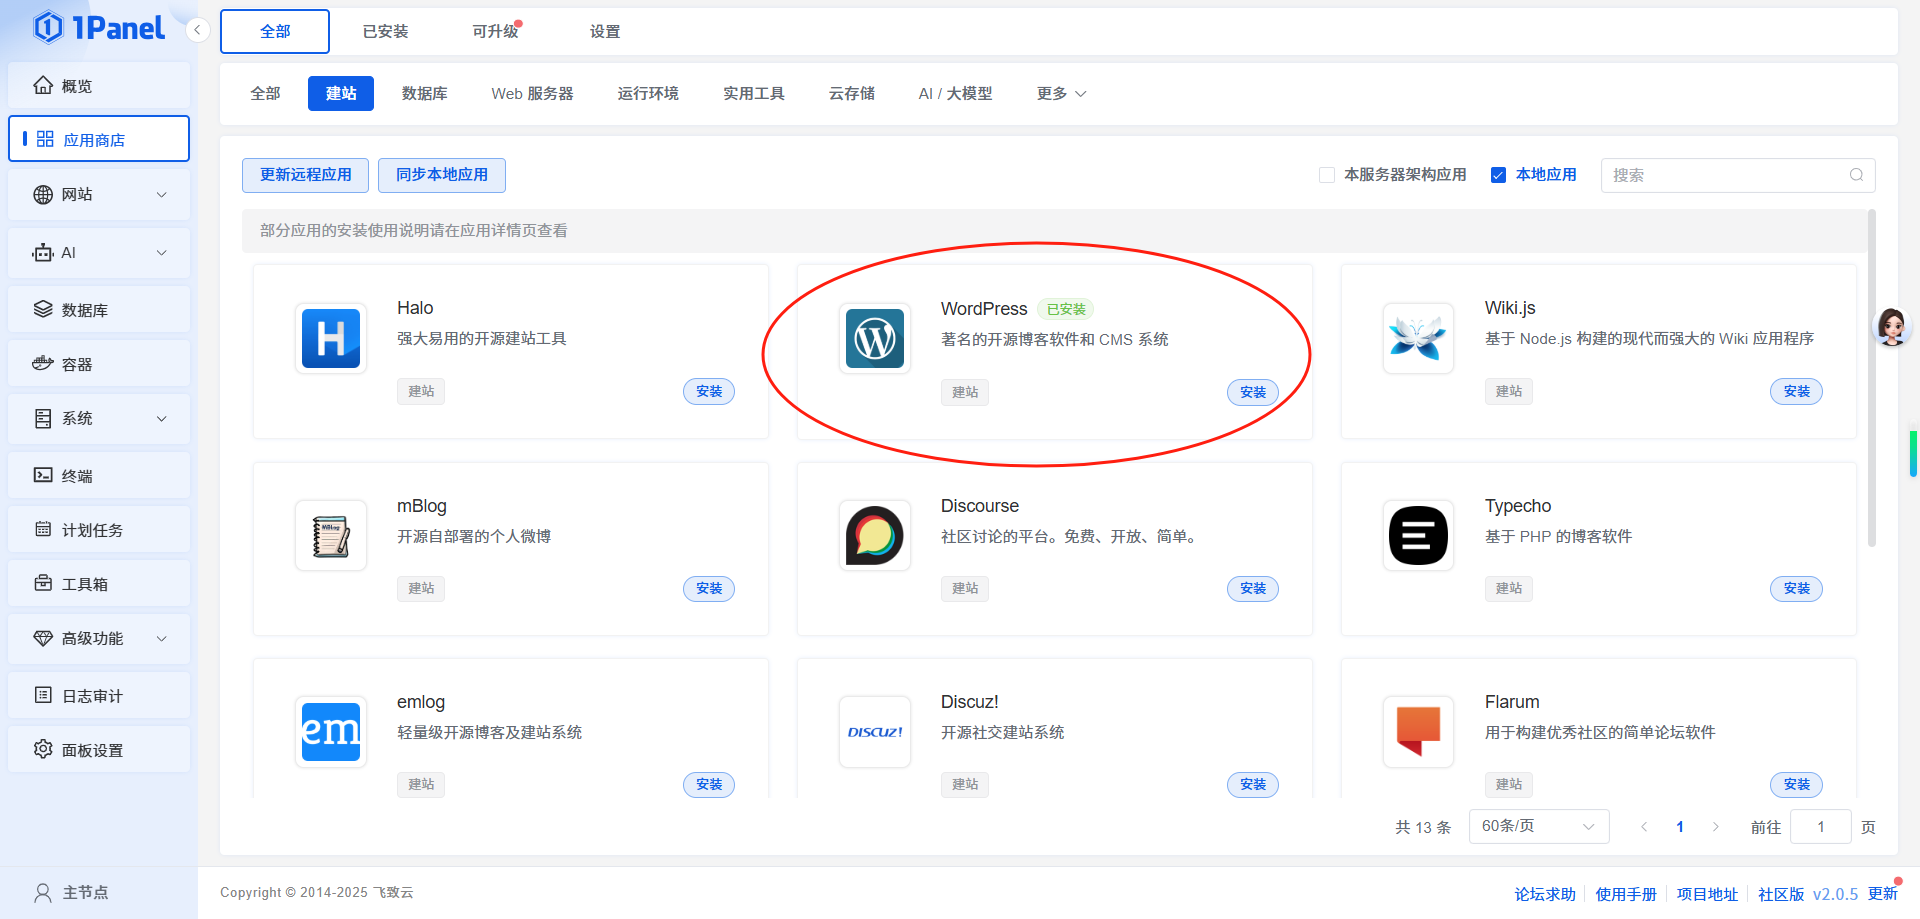Click the search magnifier icon
The width and height of the screenshot is (1920, 919).
(x=1856, y=175)
